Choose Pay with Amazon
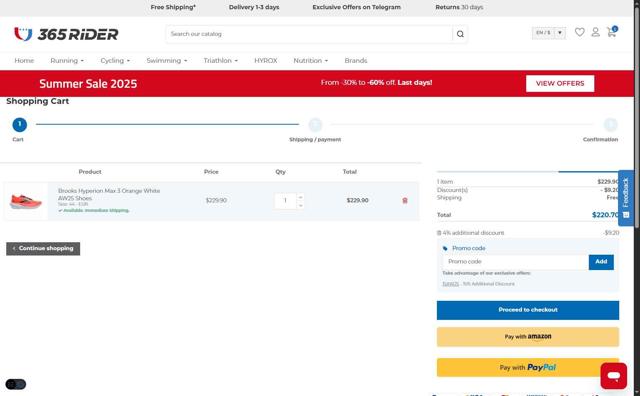 pyautogui.click(x=528, y=337)
